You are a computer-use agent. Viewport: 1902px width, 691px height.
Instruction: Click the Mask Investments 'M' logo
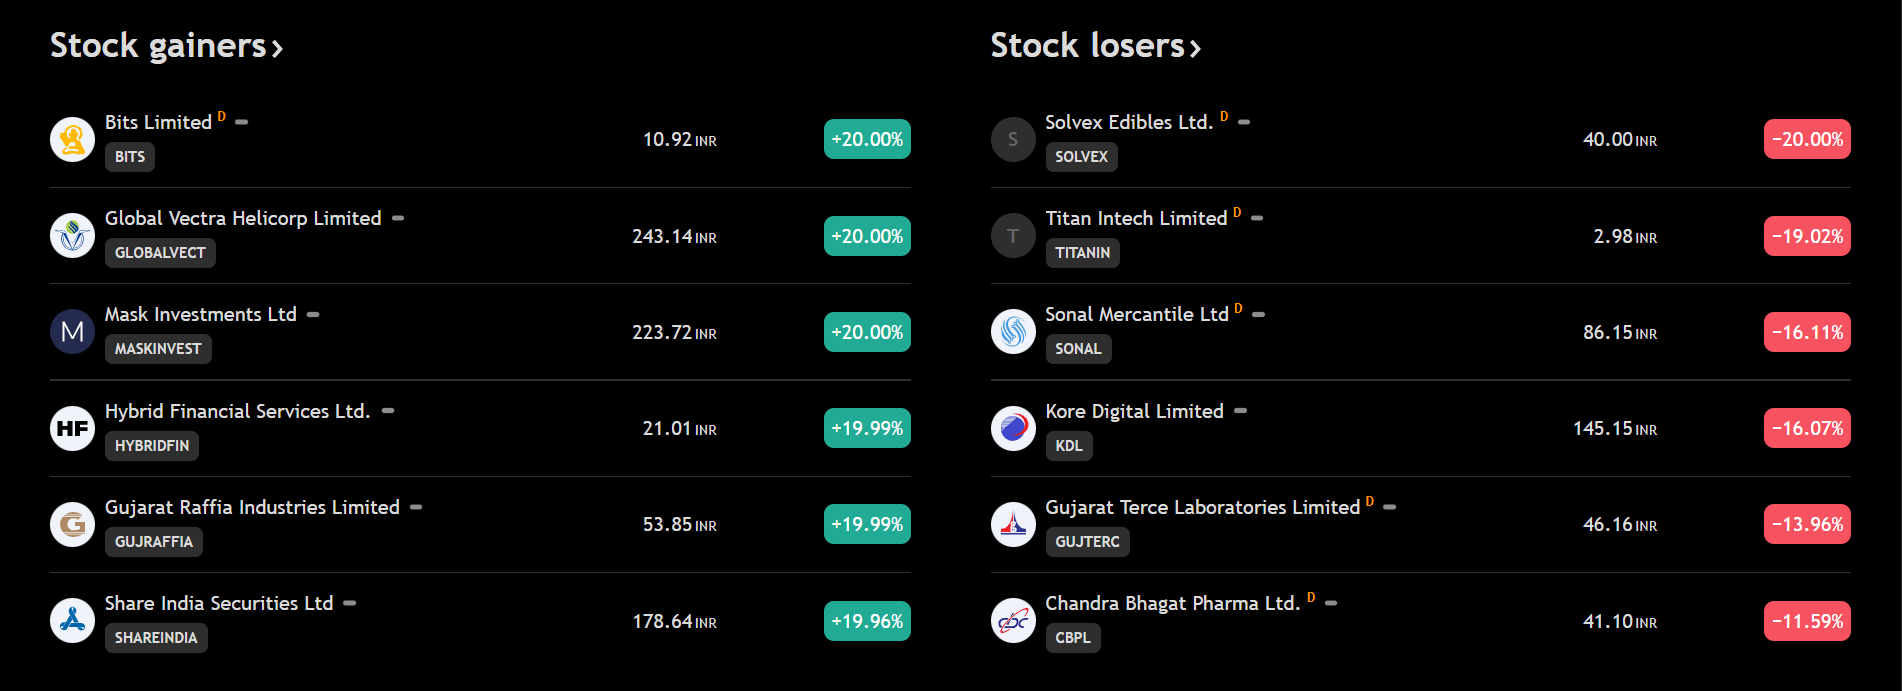click(x=72, y=332)
